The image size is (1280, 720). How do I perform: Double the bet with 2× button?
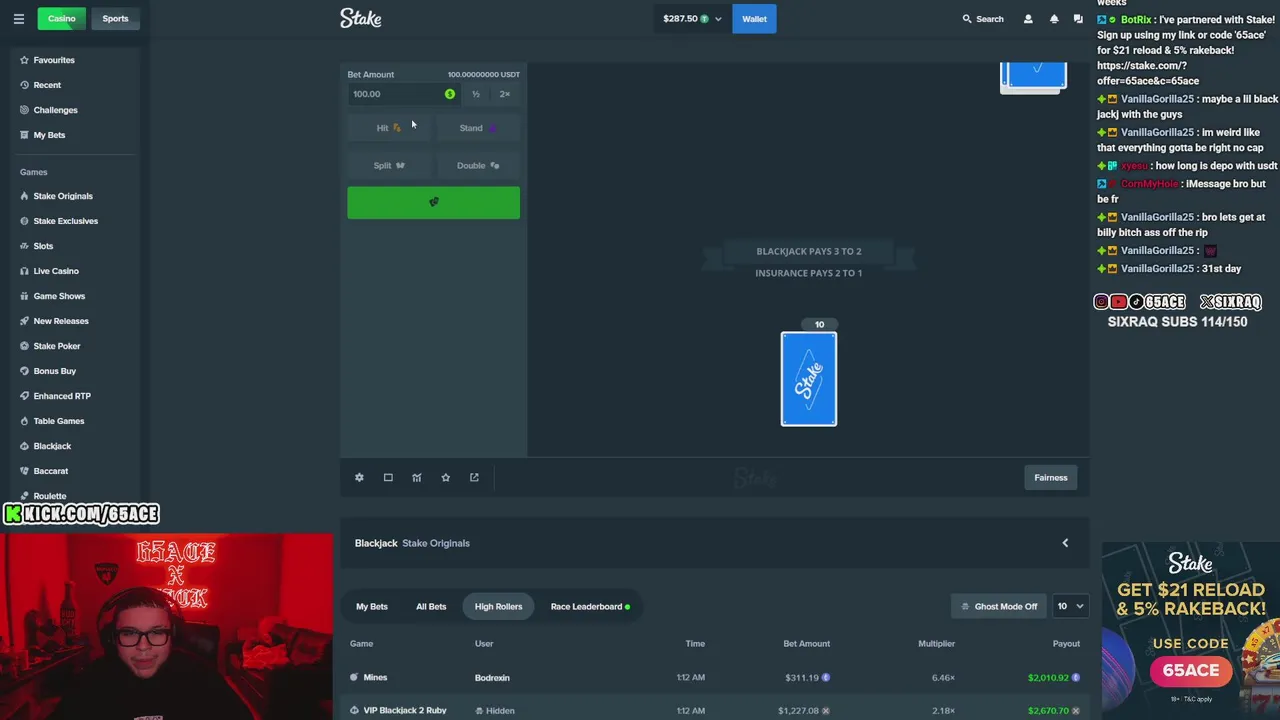(x=504, y=94)
